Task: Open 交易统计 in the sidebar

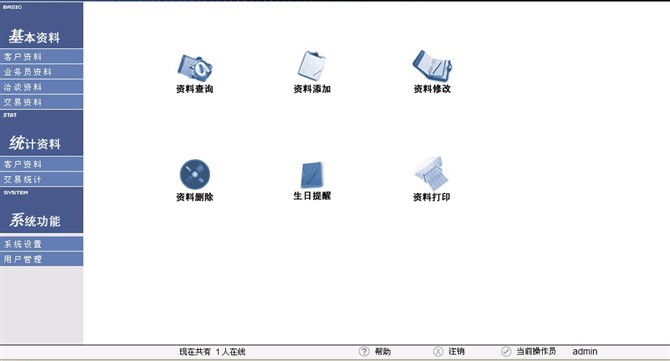Action: [x=41, y=179]
